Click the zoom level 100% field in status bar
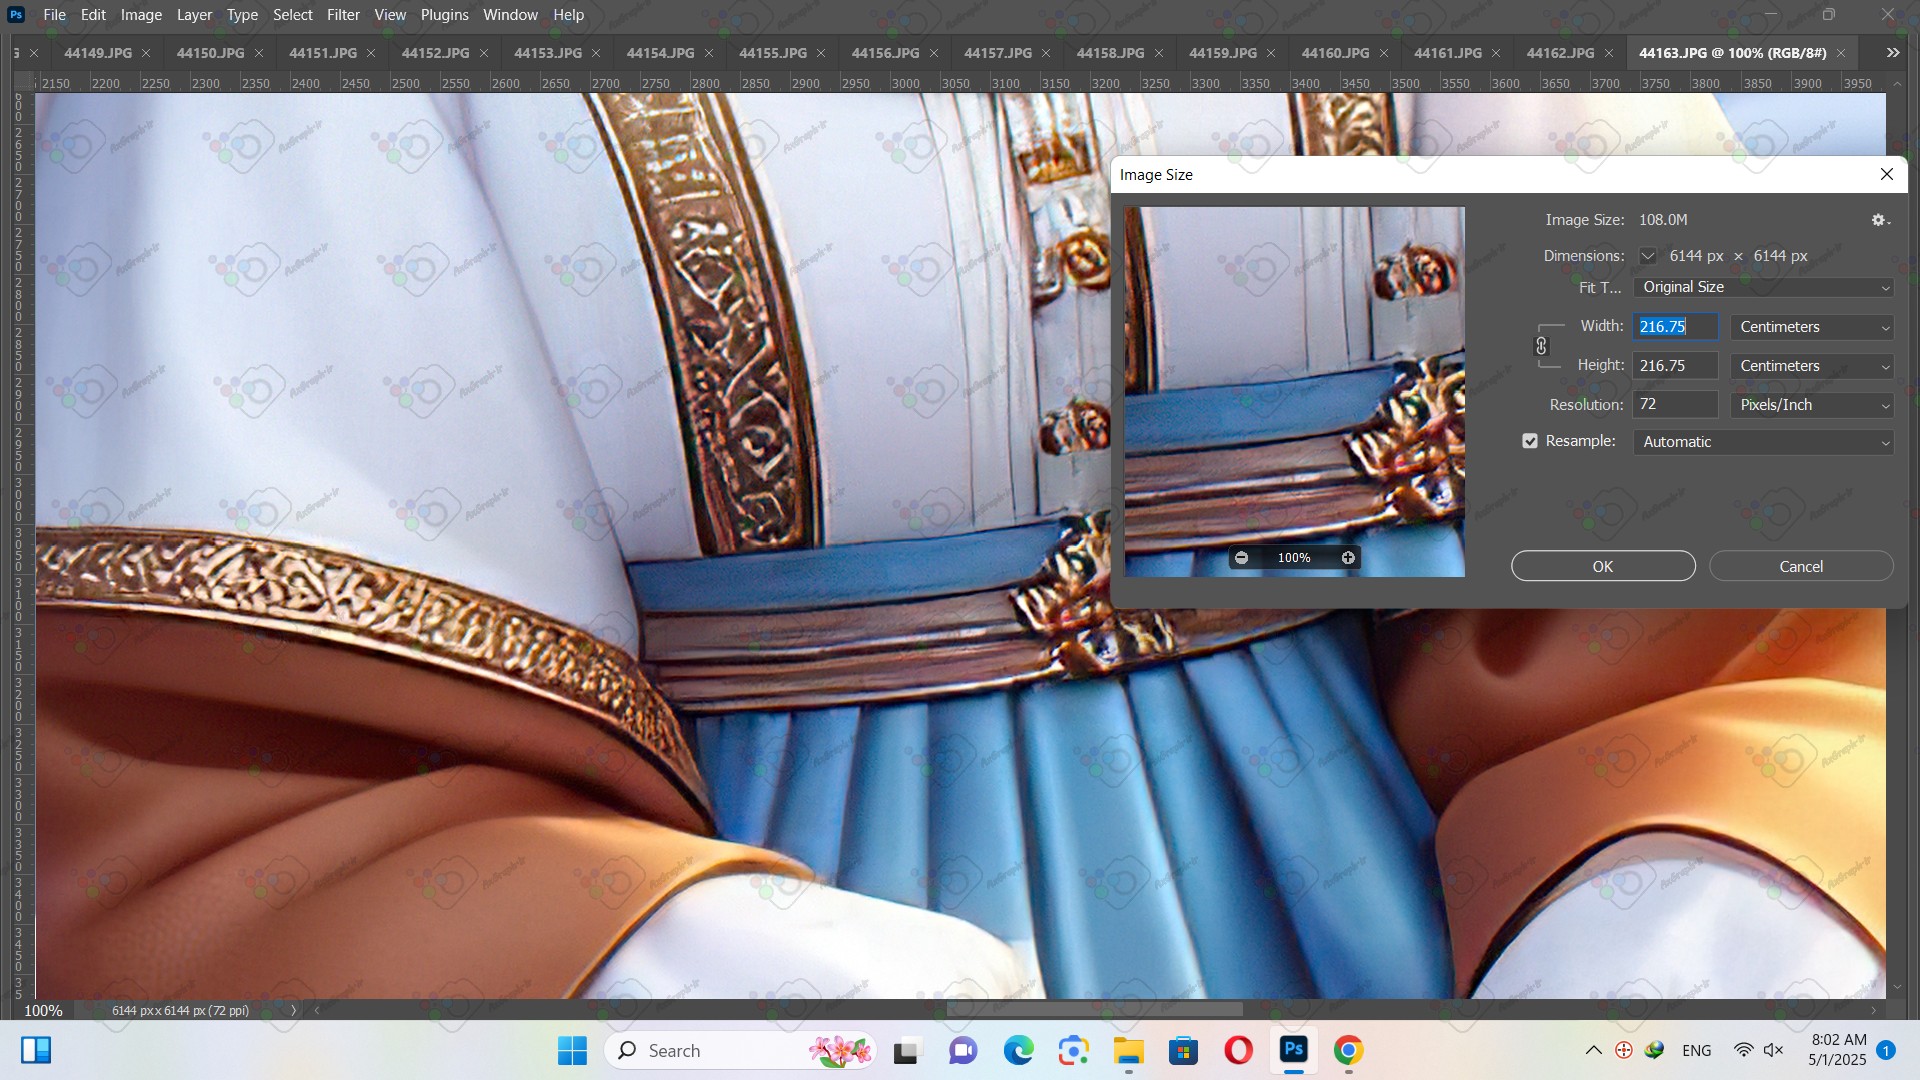The height and width of the screenshot is (1080, 1920). pos(43,1010)
